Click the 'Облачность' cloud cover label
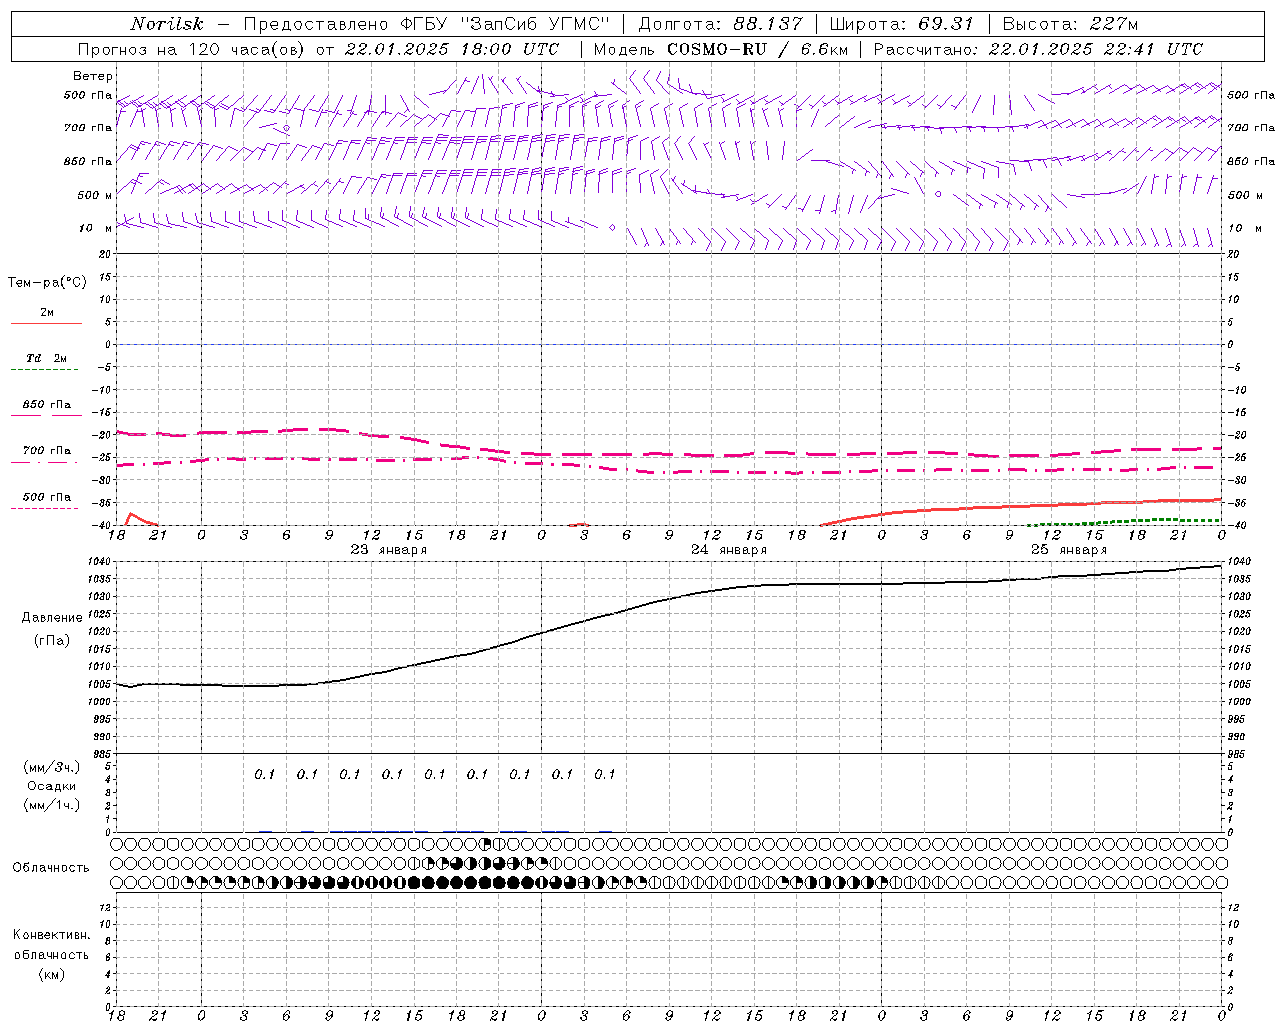Viewport: 1280px width, 1024px height. pyautogui.click(x=51, y=867)
